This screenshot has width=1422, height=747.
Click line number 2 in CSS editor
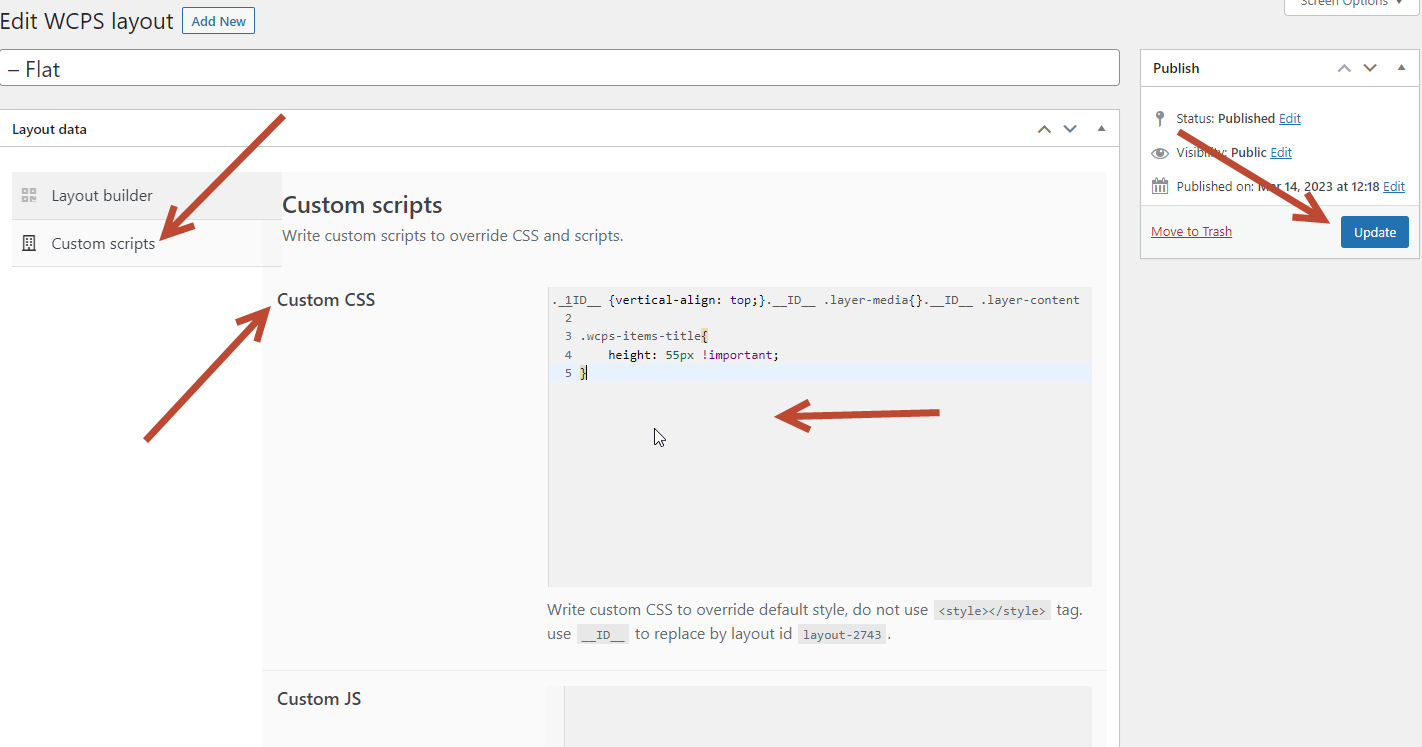click(x=568, y=318)
